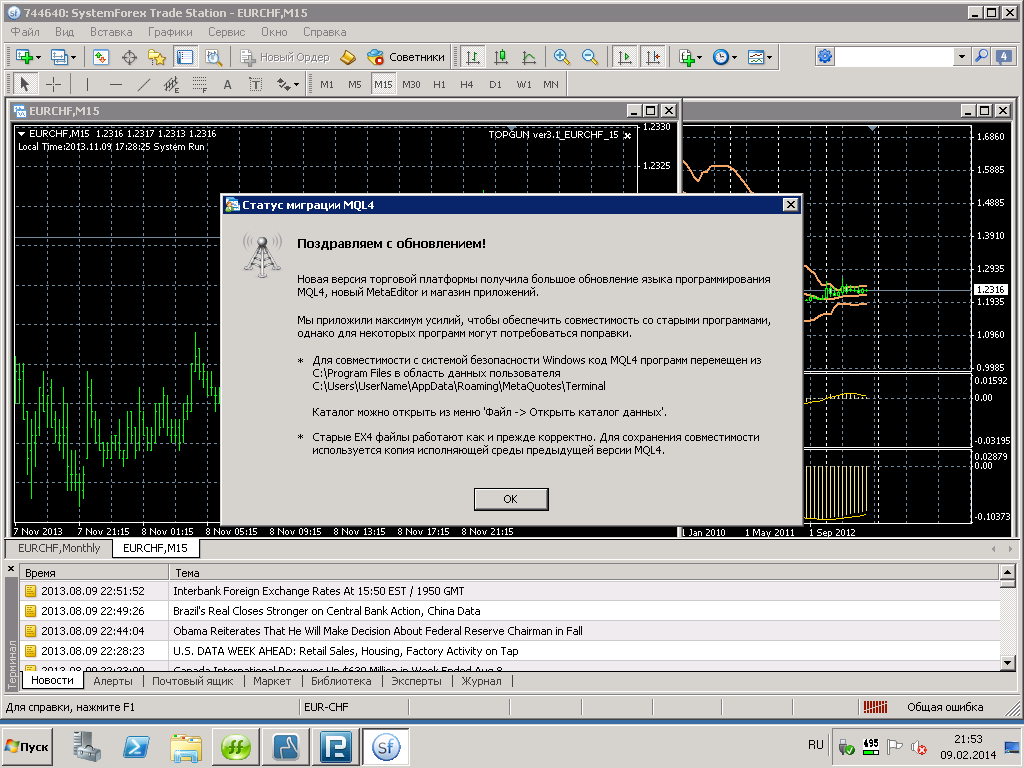Toggle chart shift
The height and width of the screenshot is (768, 1024).
tap(653, 57)
